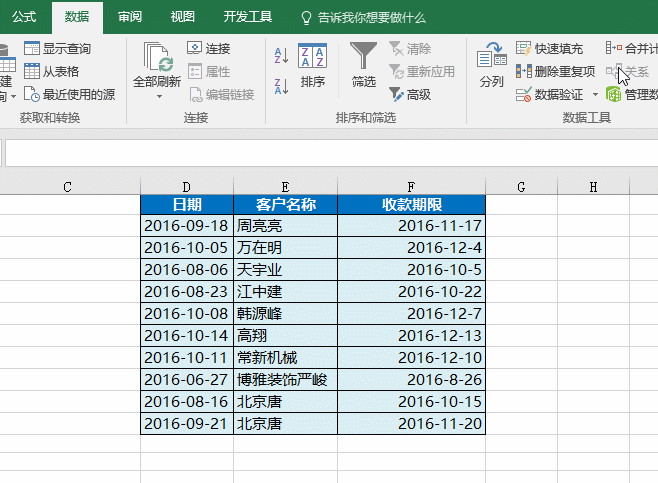Viewport: 658px width, 483px height.
Task: Switch to the Formulas (公式) tab
Action: coord(24,17)
